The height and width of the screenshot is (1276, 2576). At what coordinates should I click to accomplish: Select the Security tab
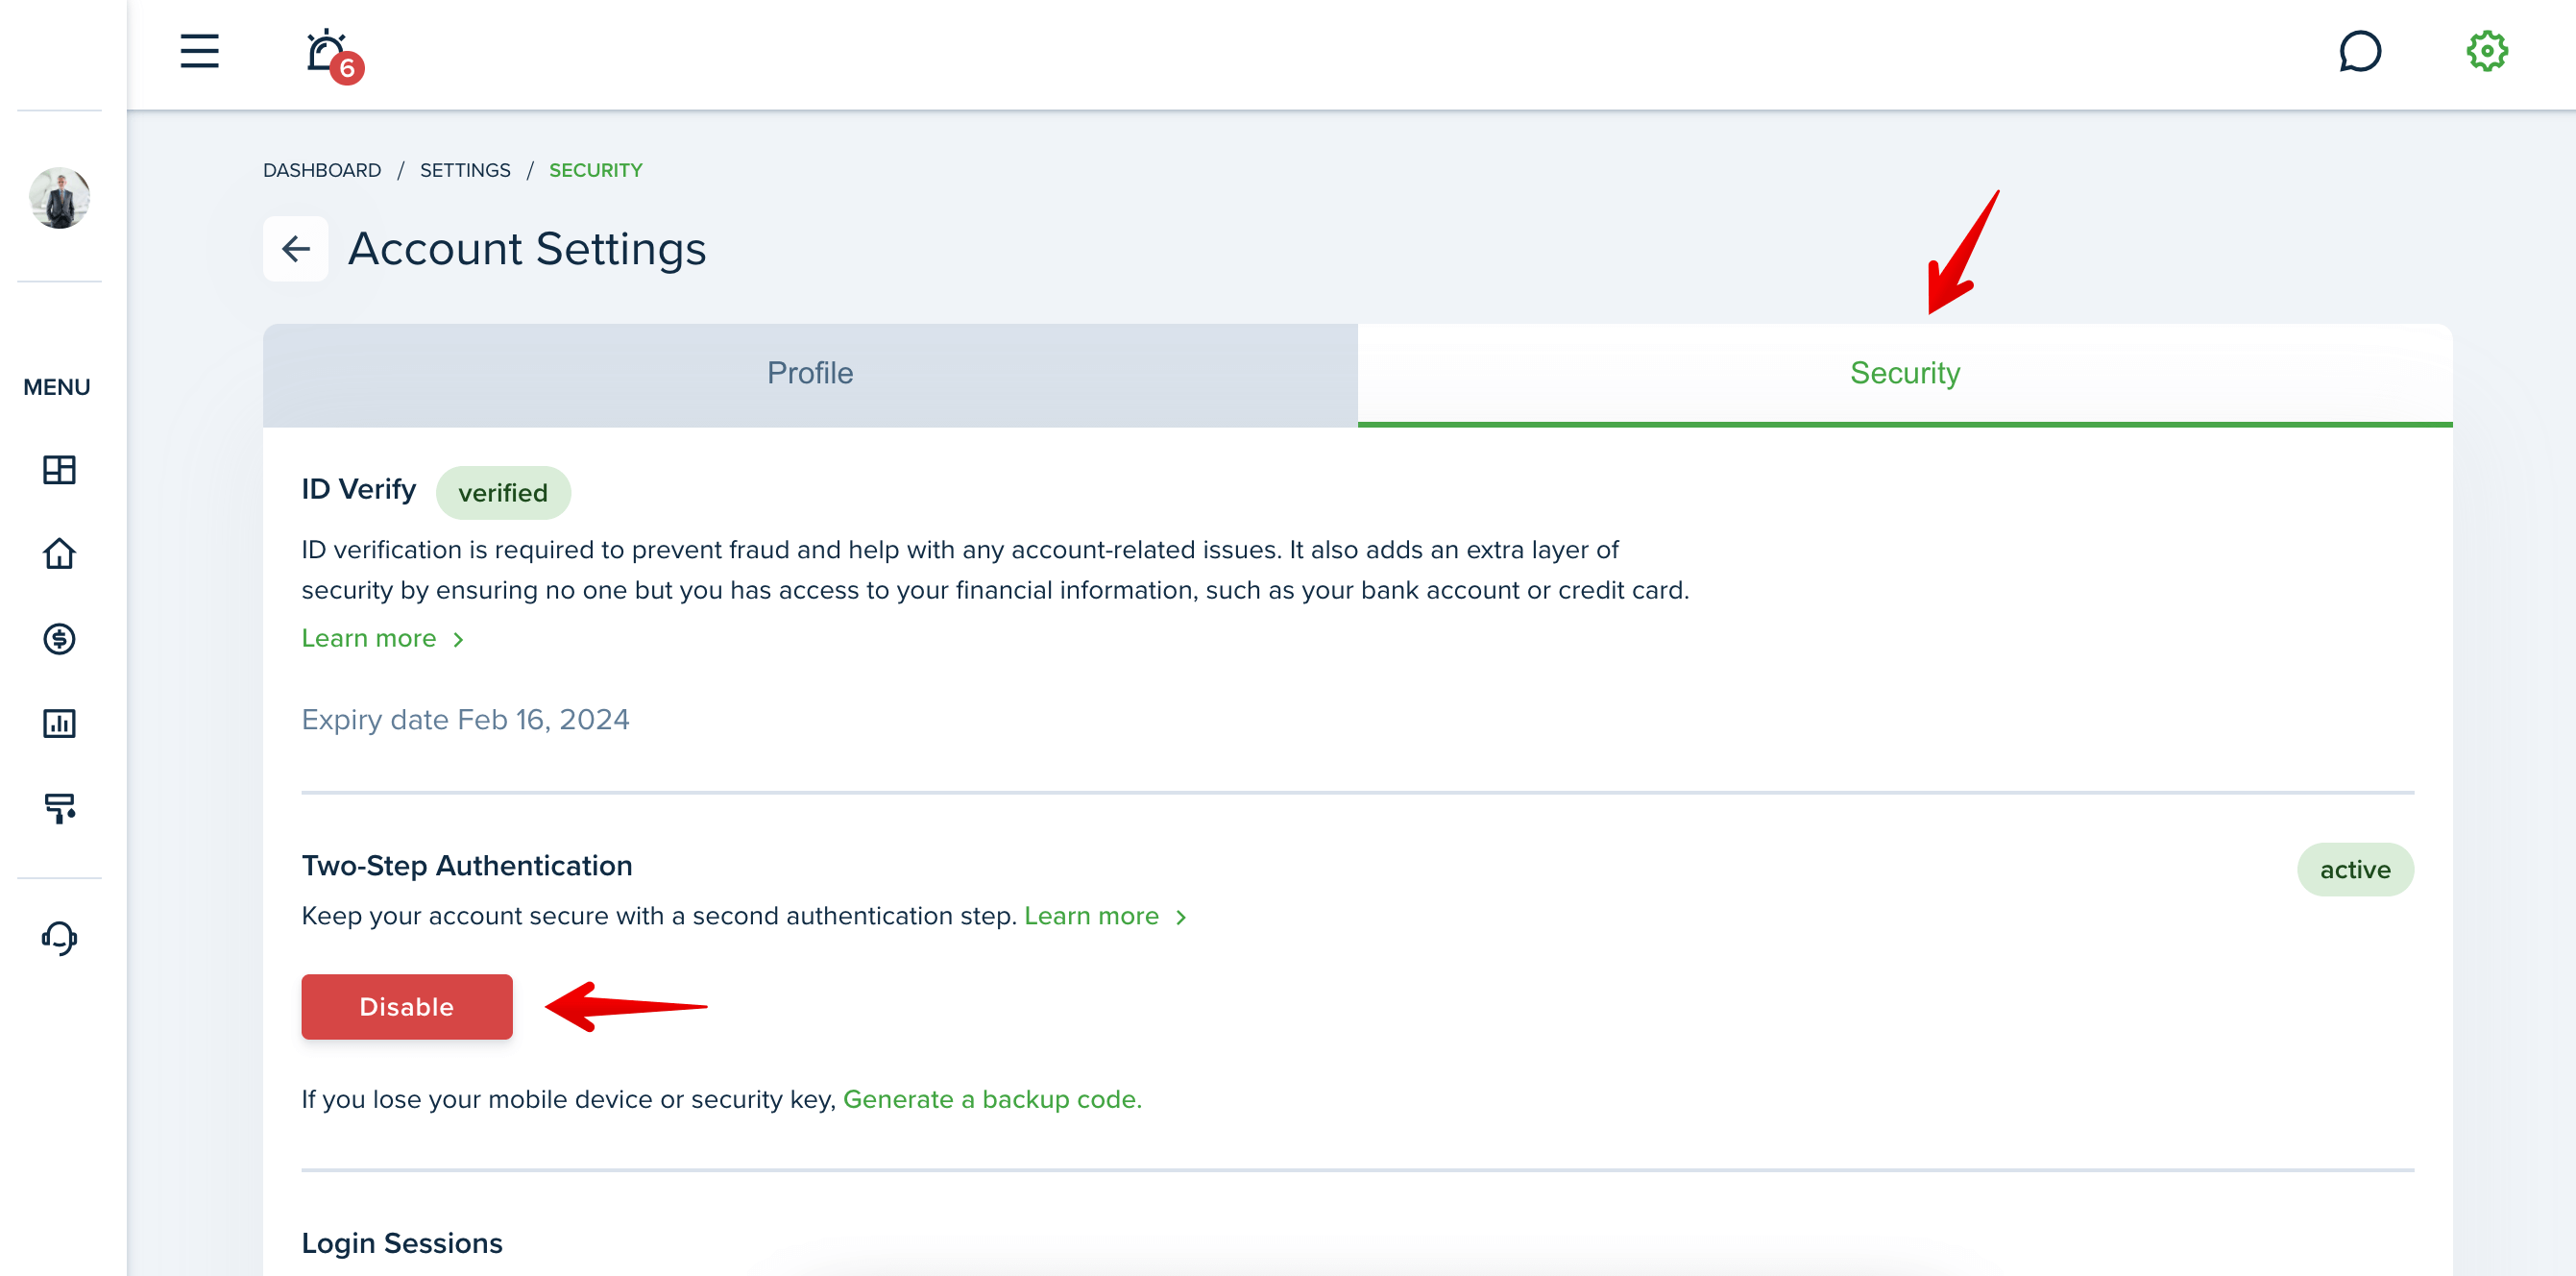(1904, 374)
